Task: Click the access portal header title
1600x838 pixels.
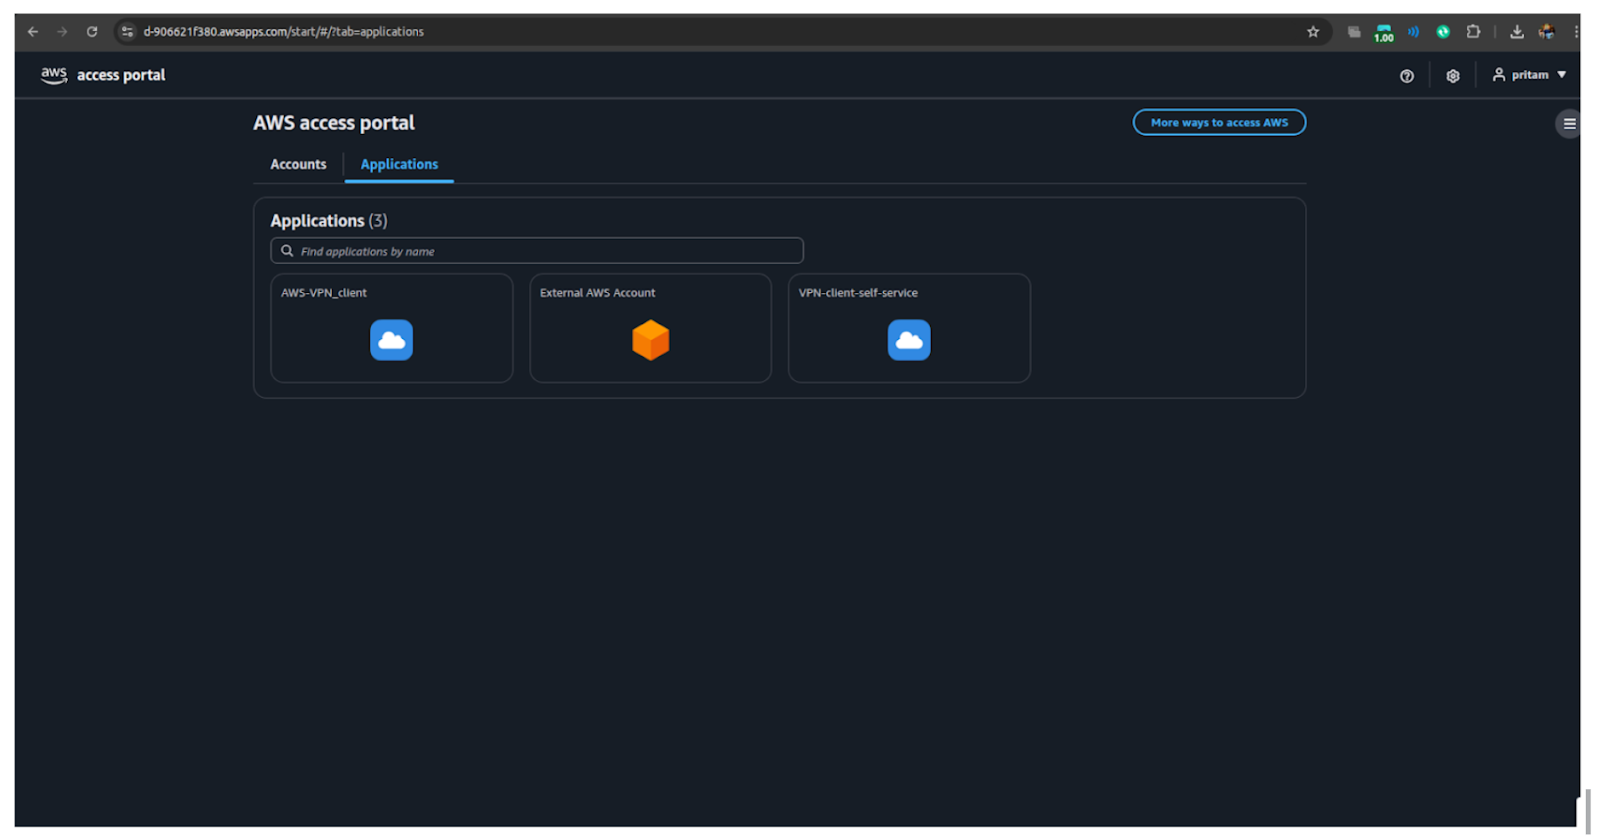Action: [x=121, y=75]
